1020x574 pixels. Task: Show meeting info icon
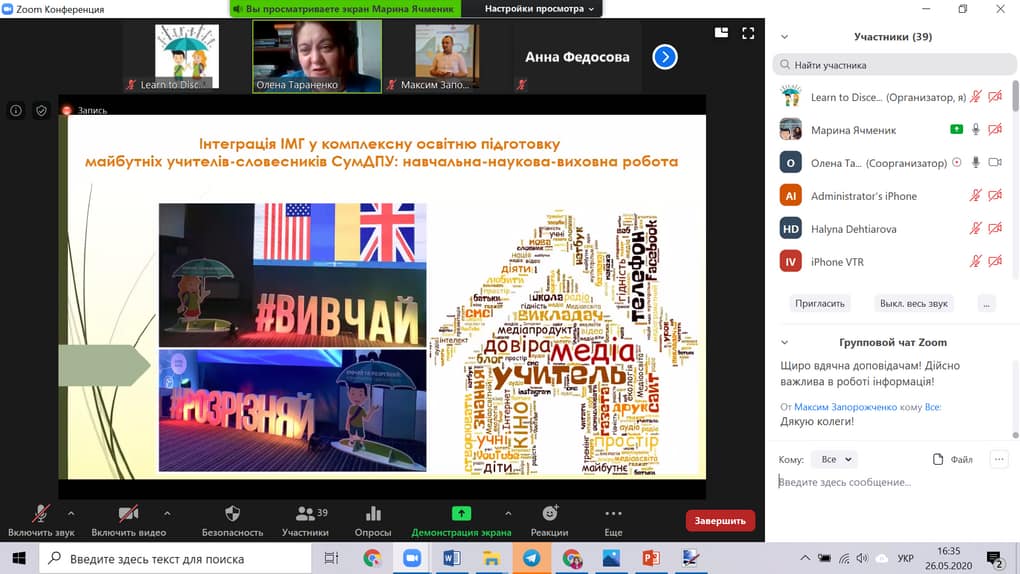16,111
